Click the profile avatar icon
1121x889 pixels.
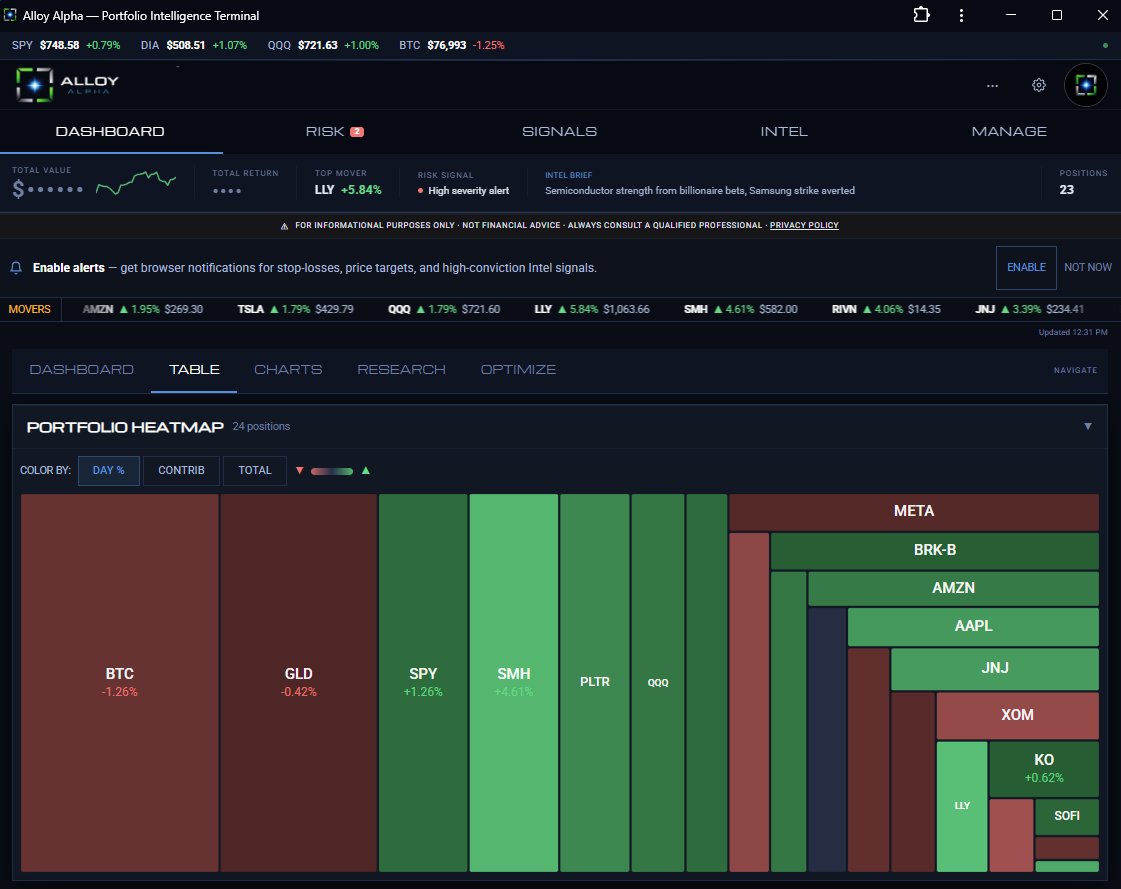[1085, 85]
